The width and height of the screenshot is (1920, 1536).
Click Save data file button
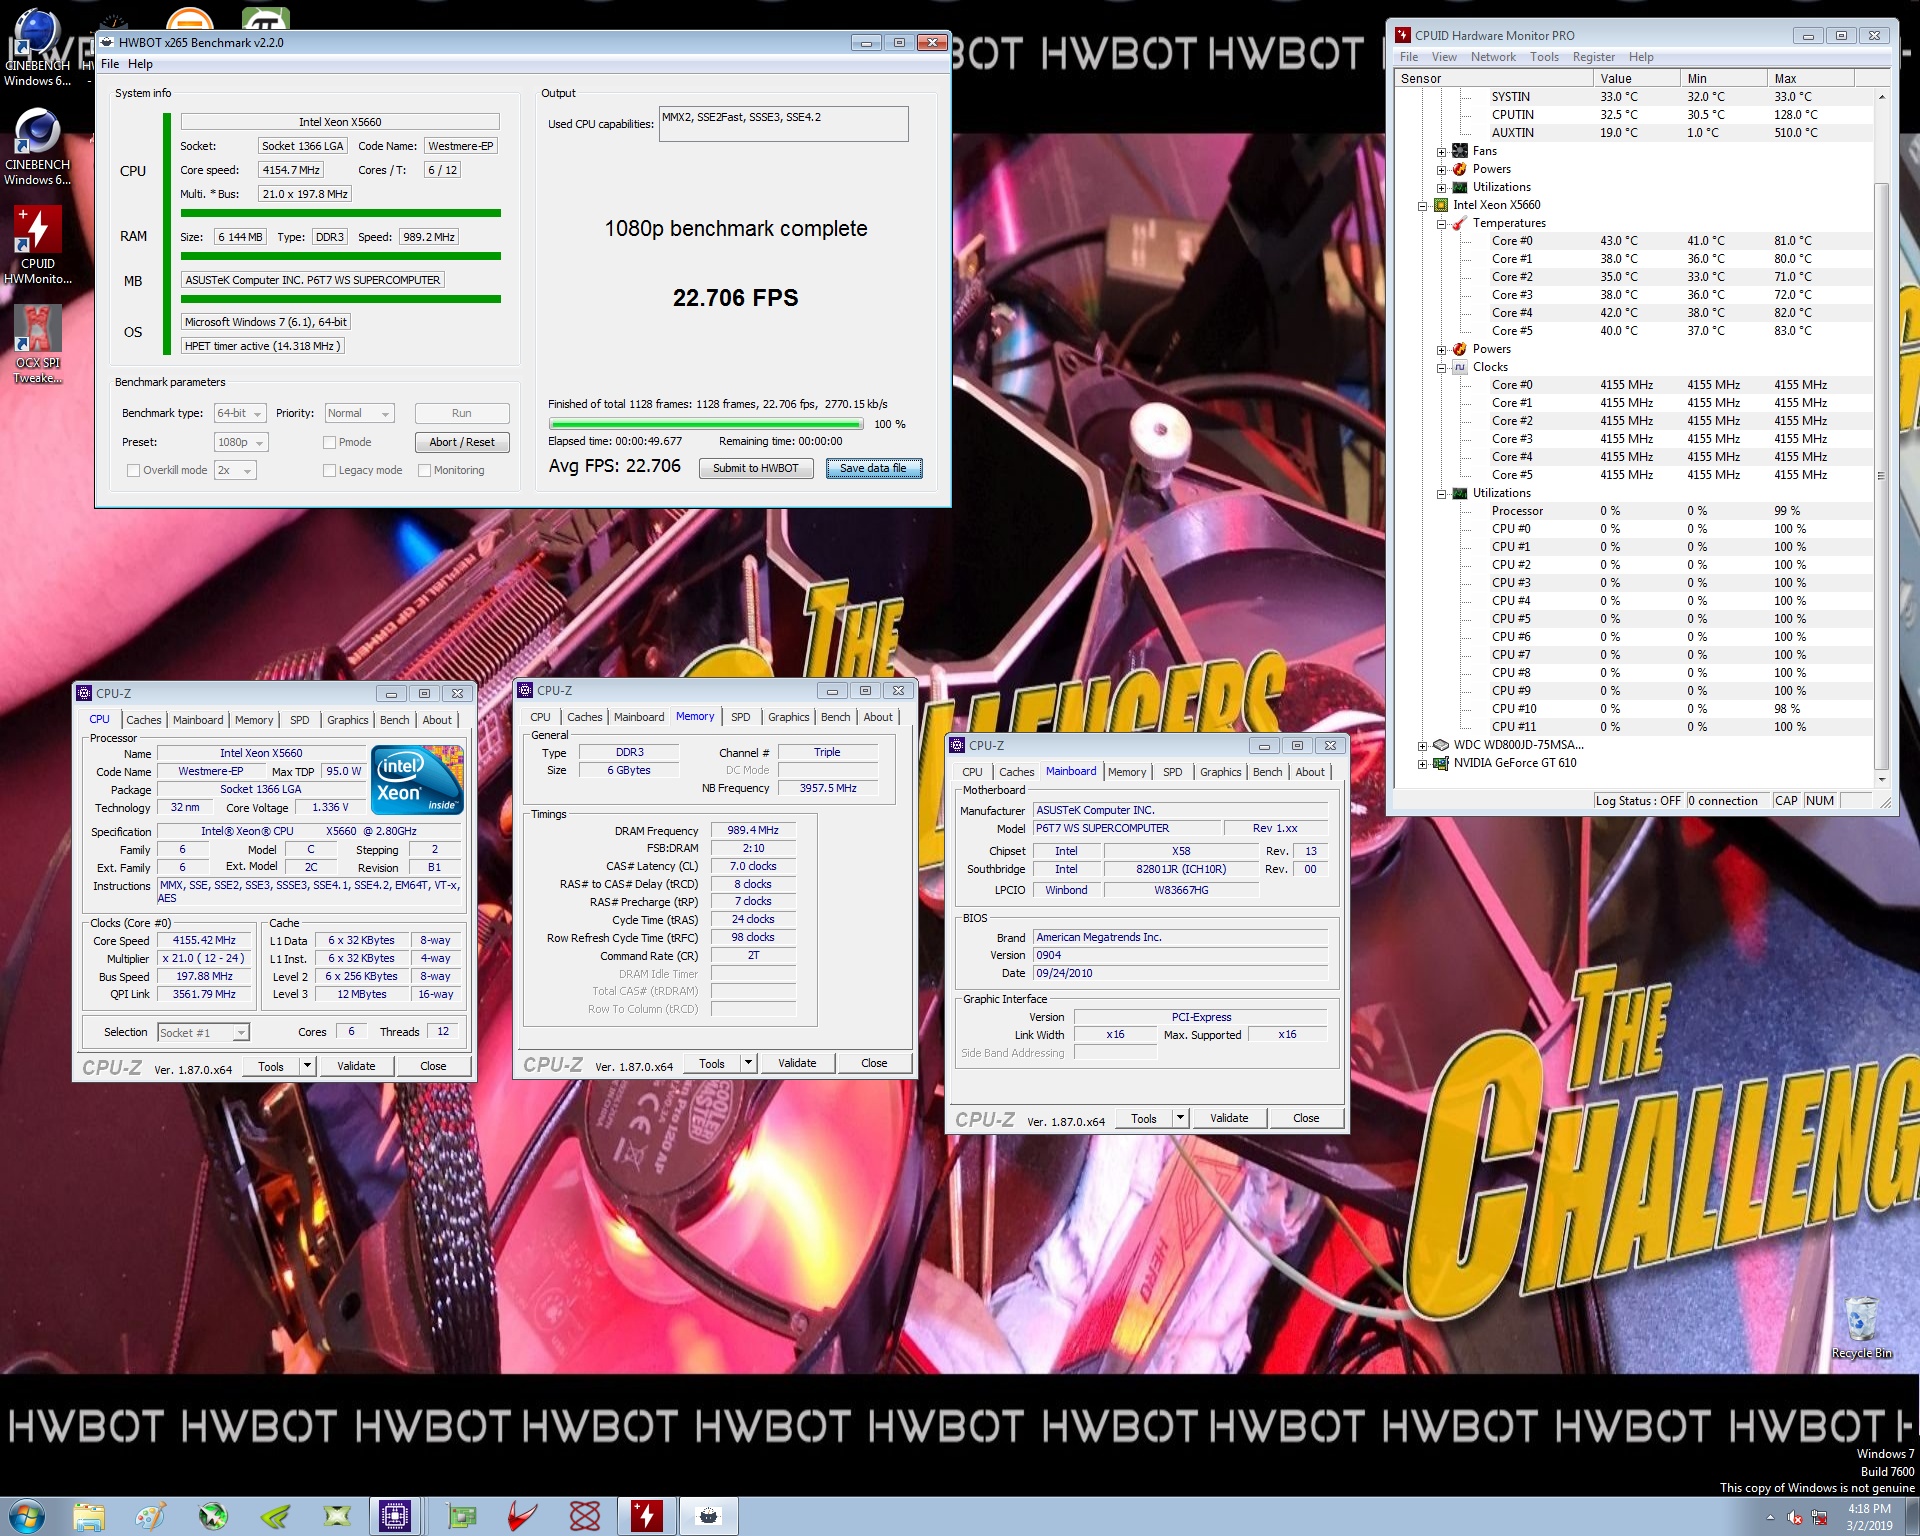[x=873, y=468]
